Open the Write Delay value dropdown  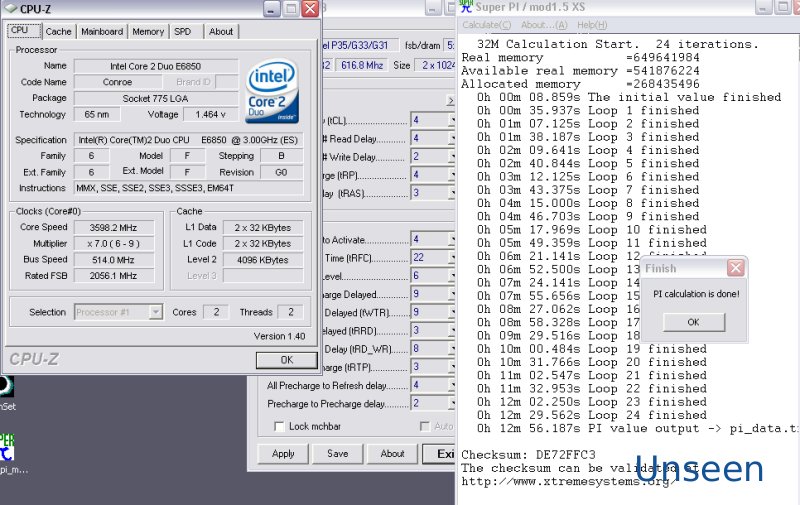(x=452, y=157)
